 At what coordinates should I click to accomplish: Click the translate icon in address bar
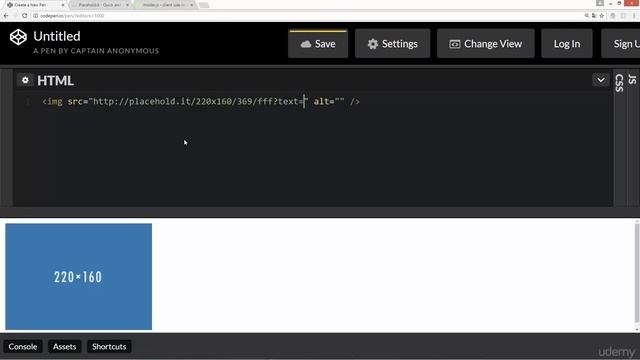(594, 16)
